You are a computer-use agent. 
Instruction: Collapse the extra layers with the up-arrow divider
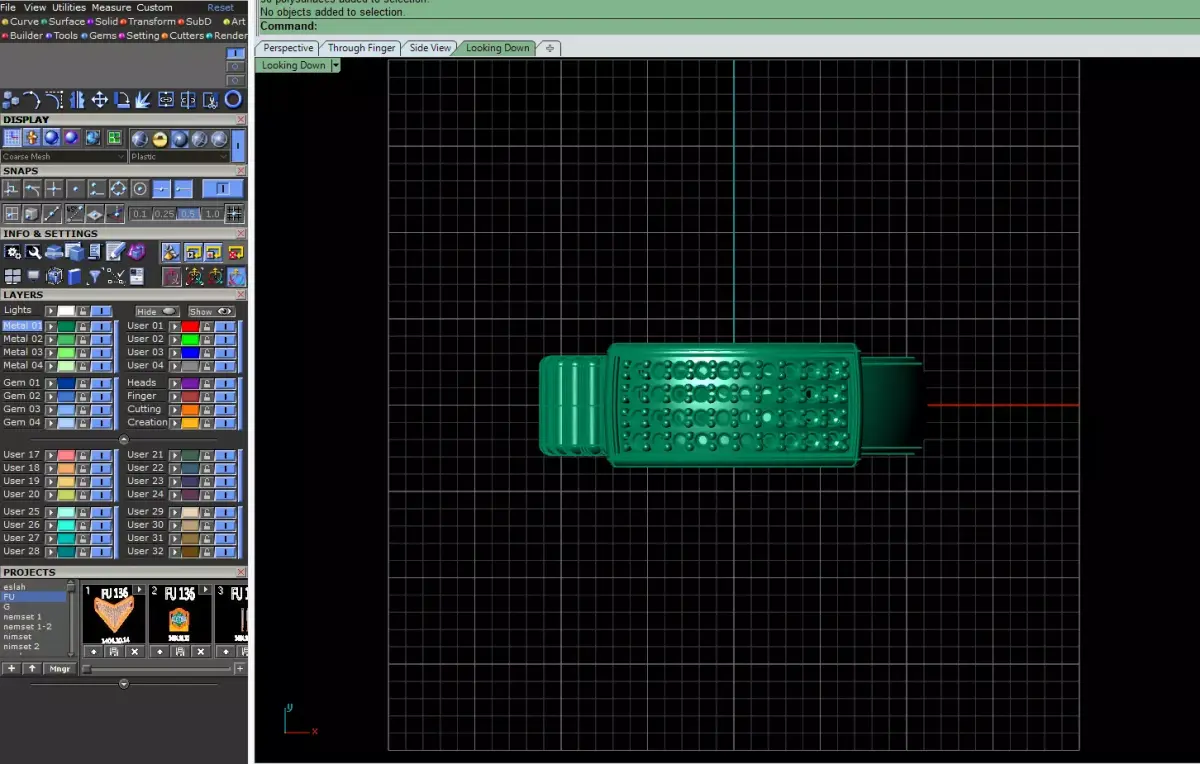pyautogui.click(x=124, y=440)
